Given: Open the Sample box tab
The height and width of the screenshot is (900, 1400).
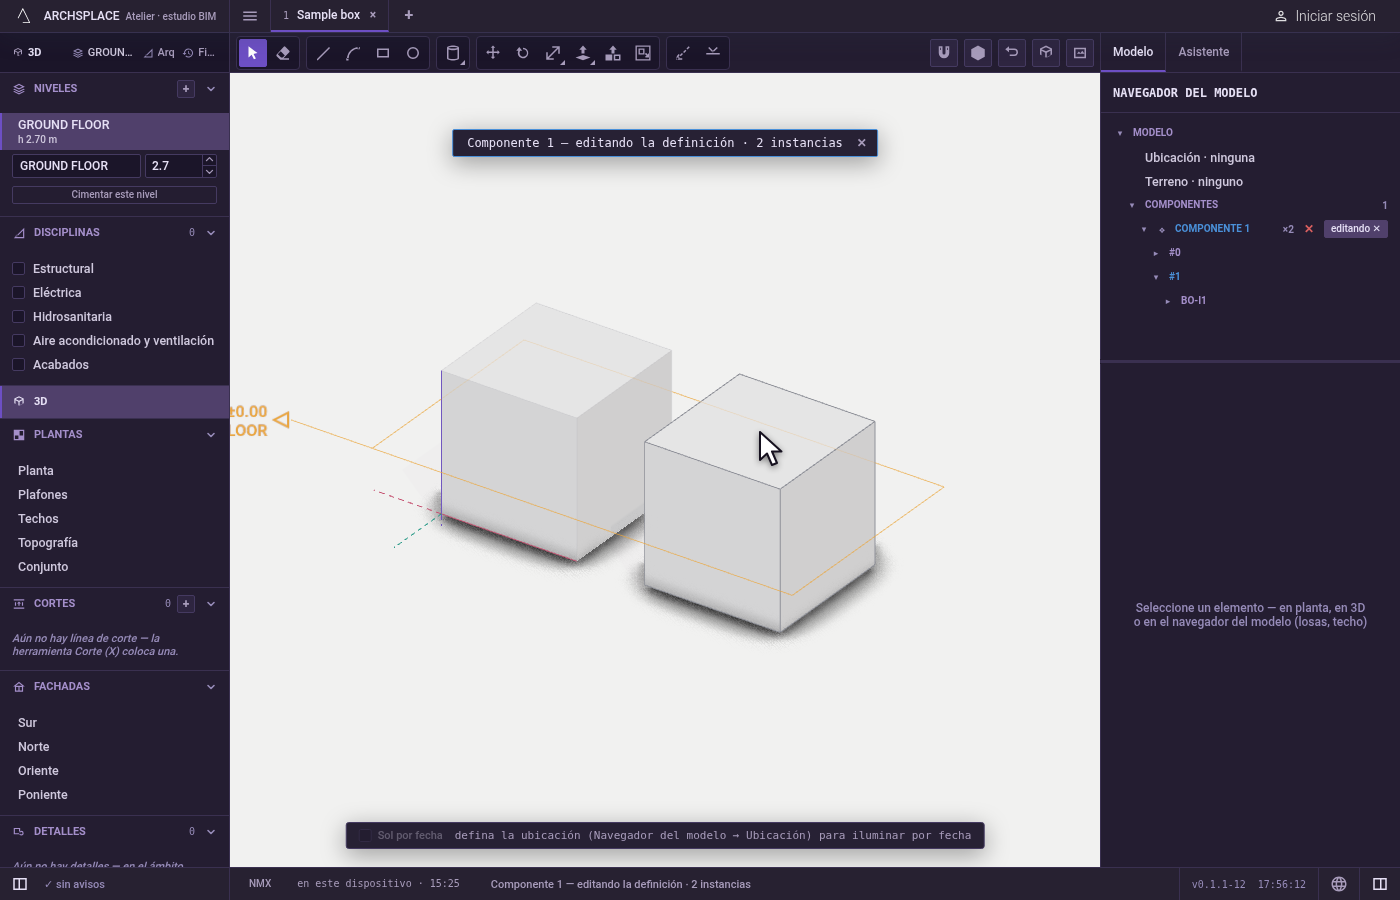Looking at the screenshot, I should point(328,15).
